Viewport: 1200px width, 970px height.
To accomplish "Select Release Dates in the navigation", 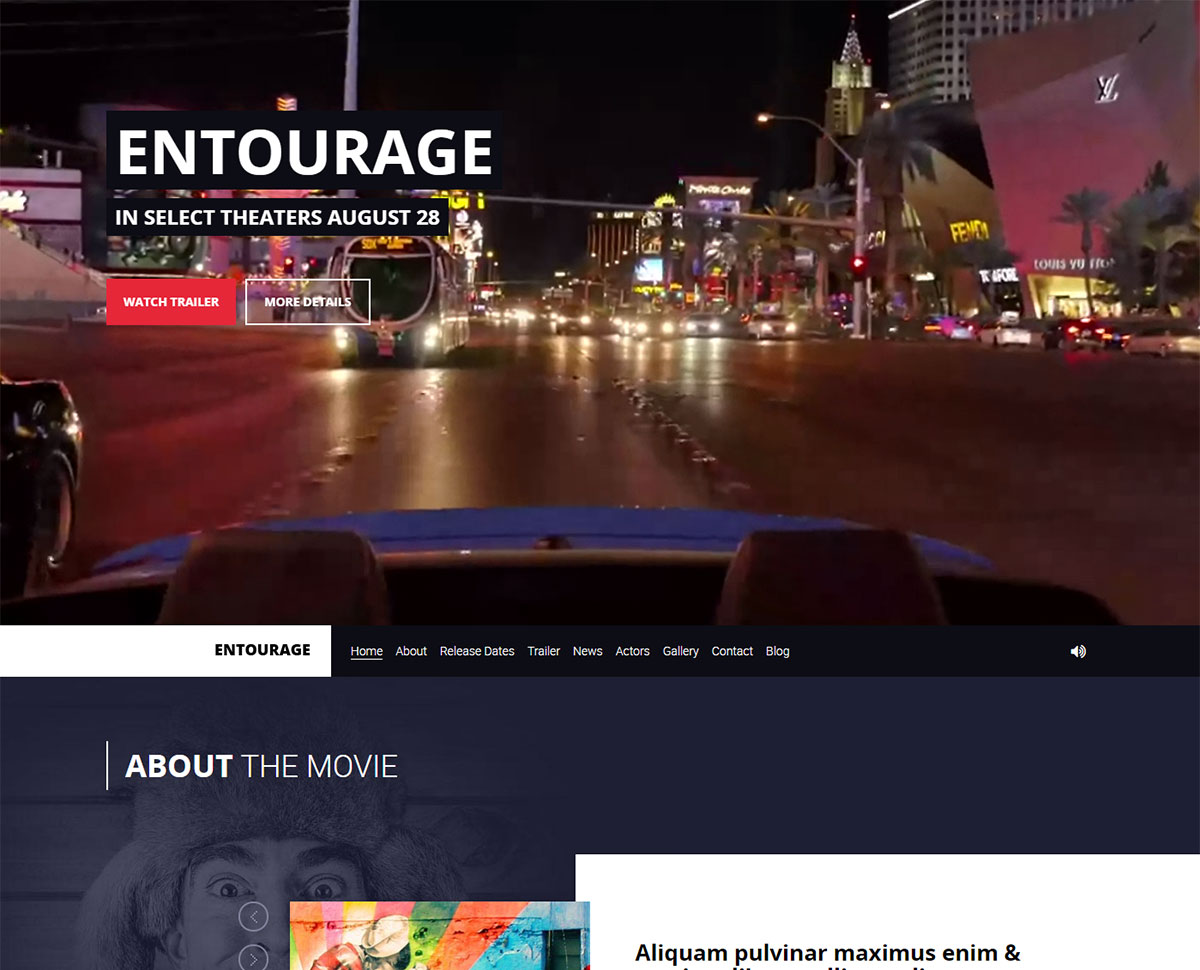I will (477, 651).
